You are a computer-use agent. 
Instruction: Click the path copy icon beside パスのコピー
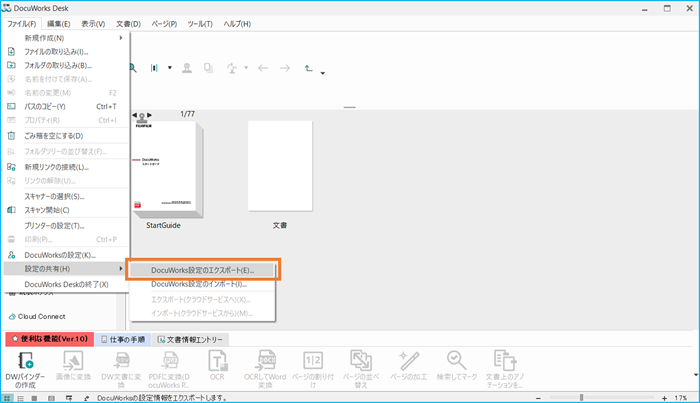(12, 107)
